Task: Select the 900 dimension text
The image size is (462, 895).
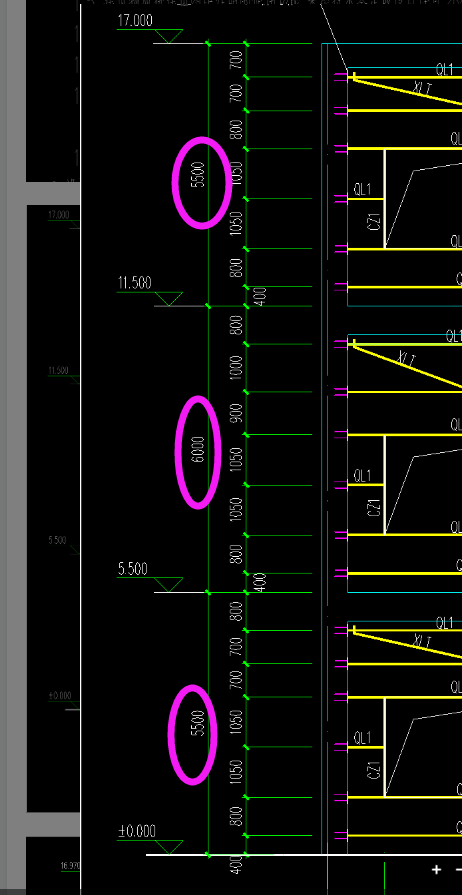Action: point(236,413)
